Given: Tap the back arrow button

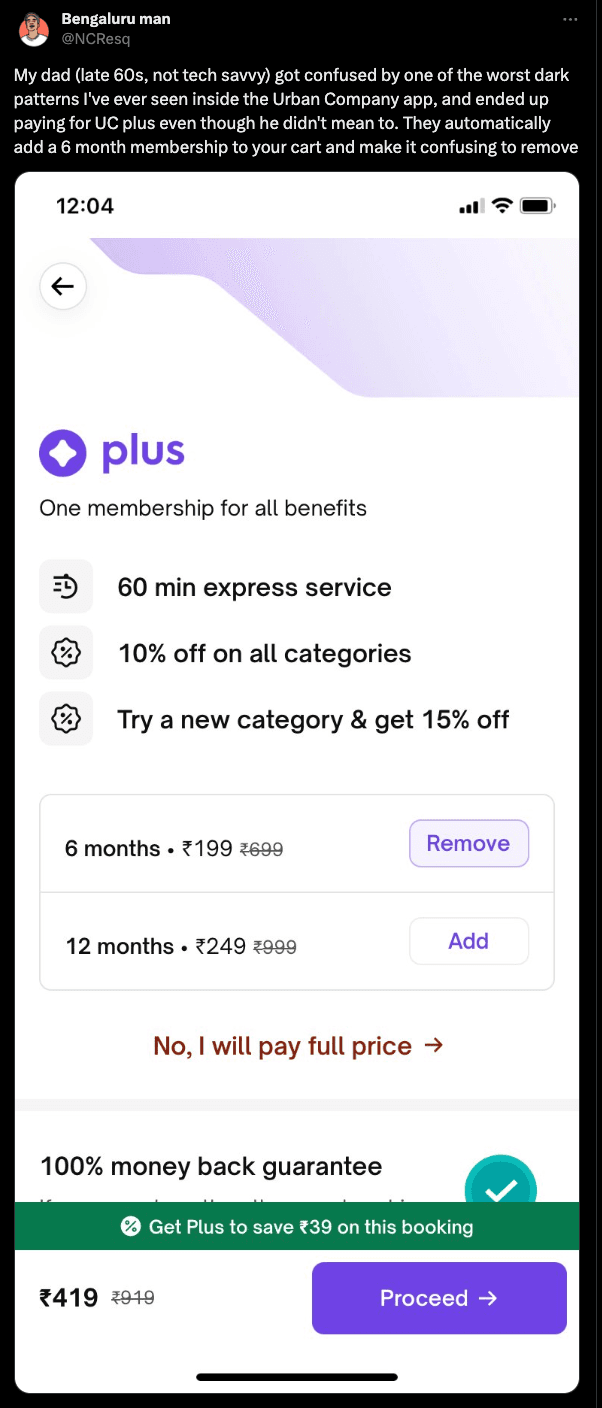Looking at the screenshot, I should 63,287.
